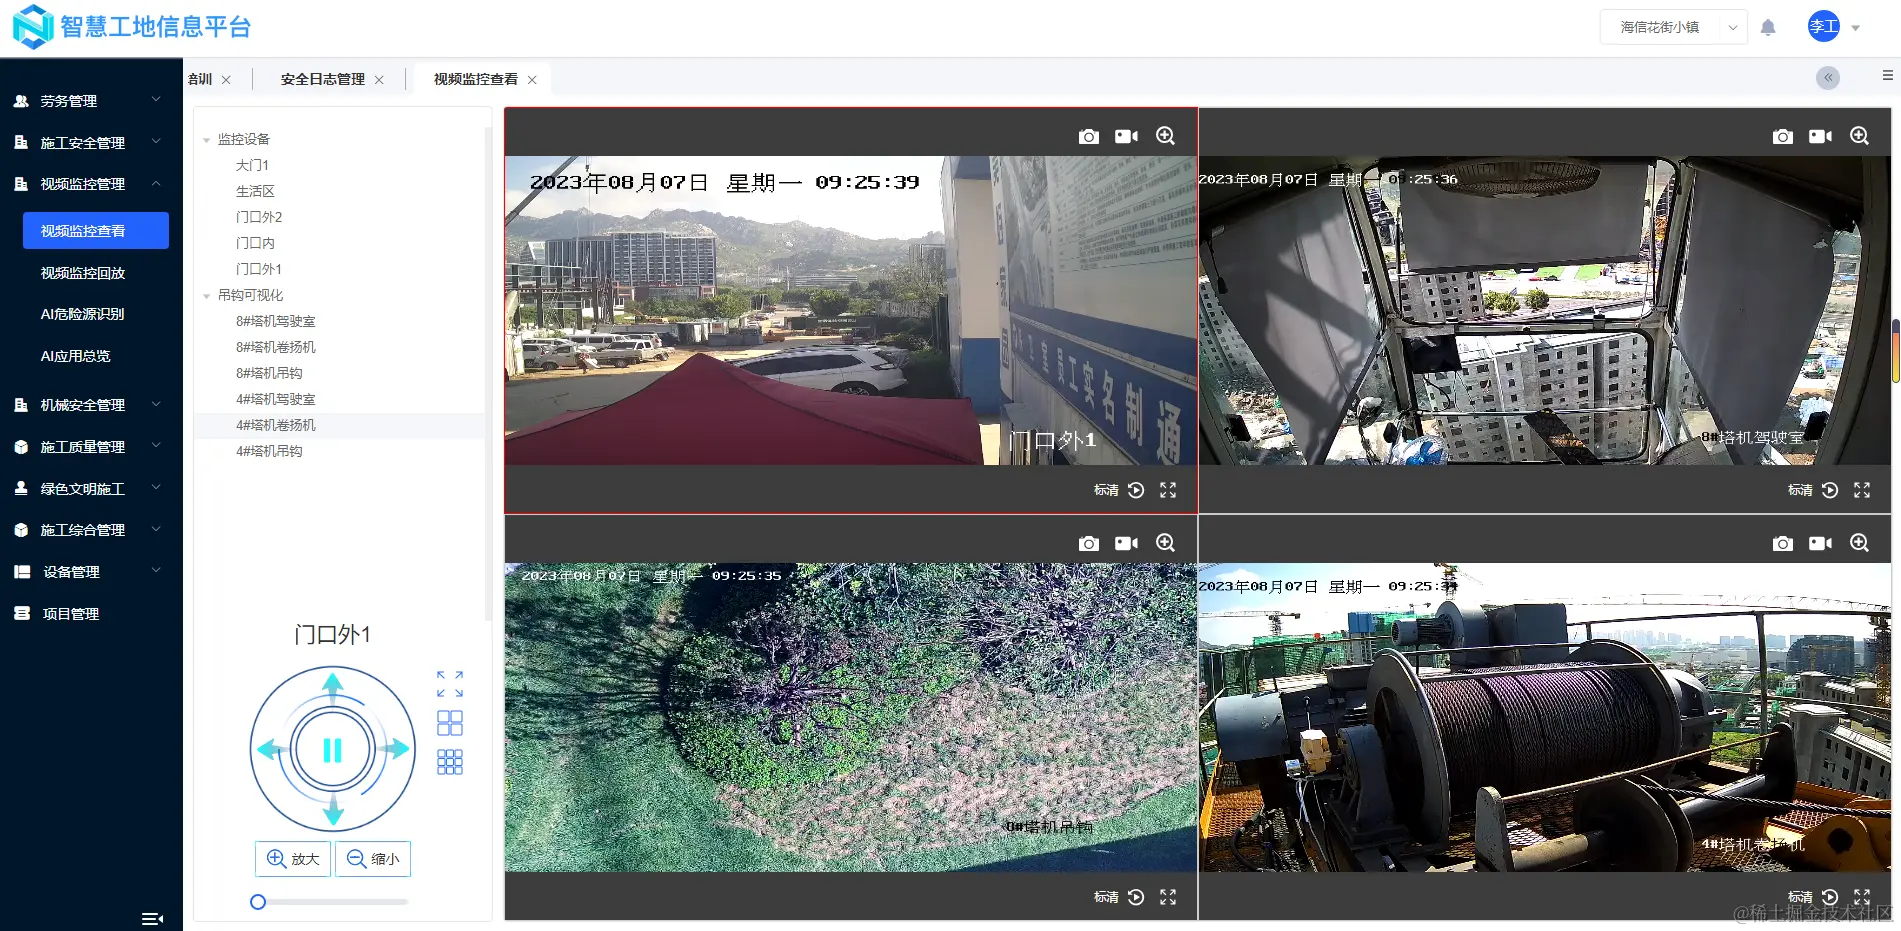The image size is (1901, 931).
Task: Switch to nine-grid video layout
Action: [450, 762]
